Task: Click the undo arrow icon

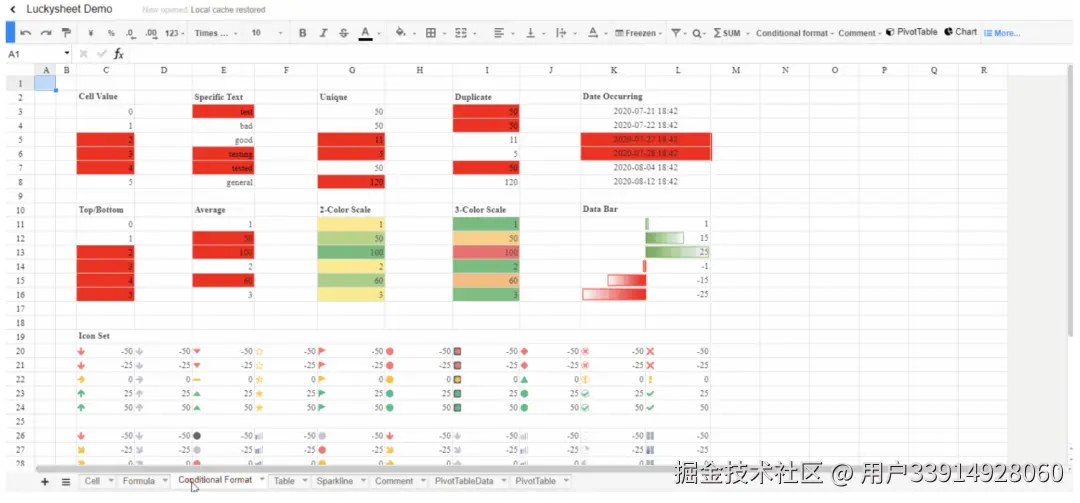Action: click(x=25, y=32)
